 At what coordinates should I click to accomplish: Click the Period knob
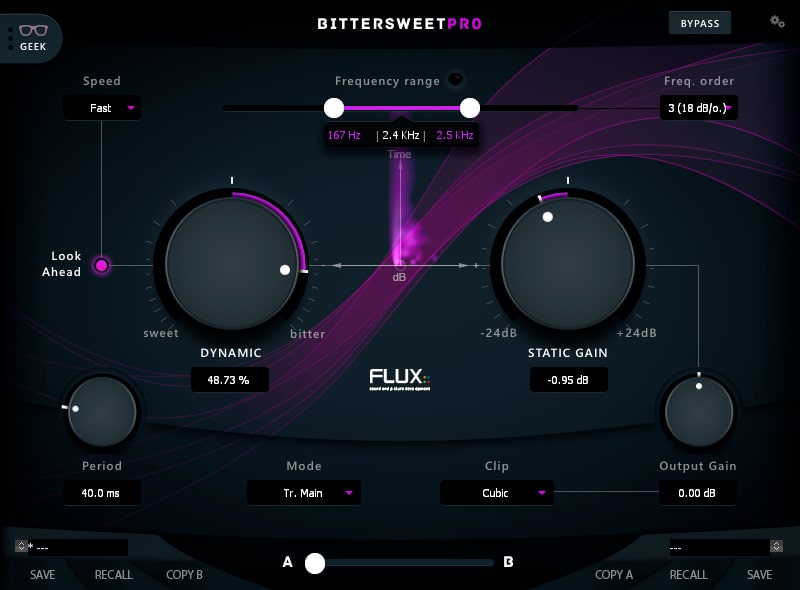pos(101,411)
